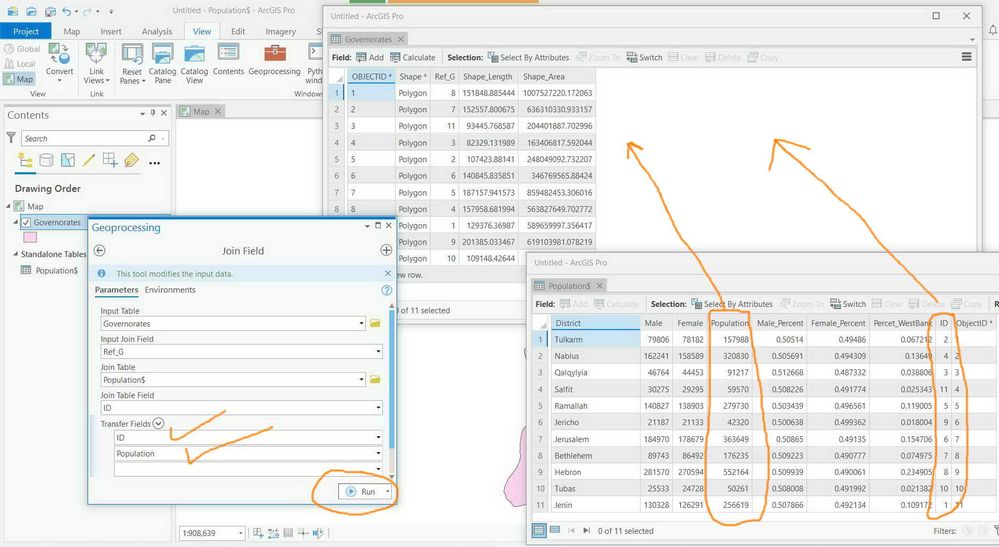Open the Join Table Field dropdown

tap(378, 408)
